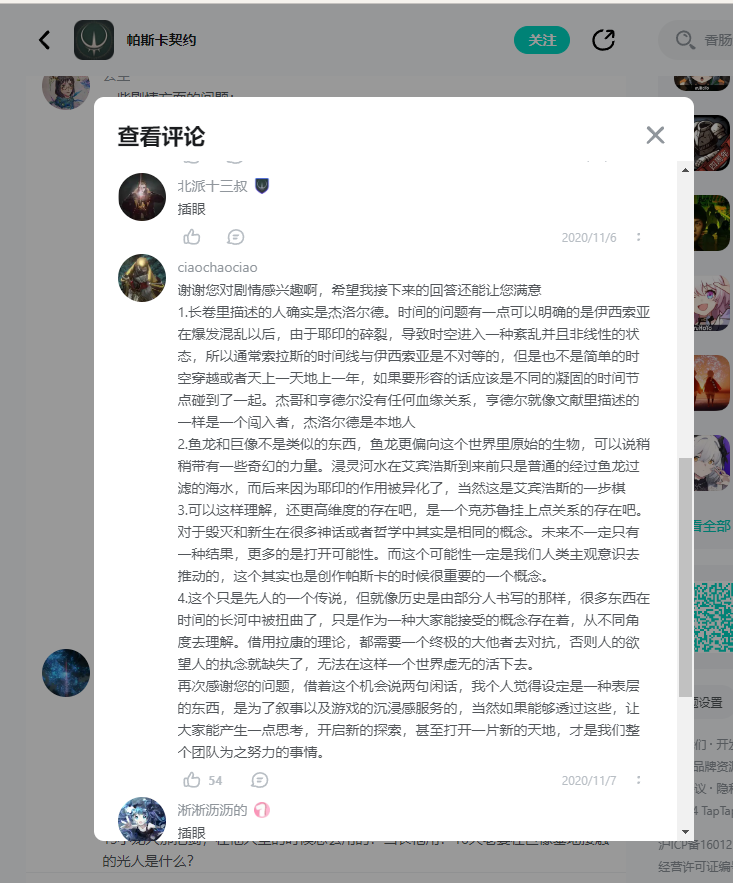This screenshot has width=733, height=883.
Task: Click the comments scrollbar down arrow
Action: tap(685, 832)
